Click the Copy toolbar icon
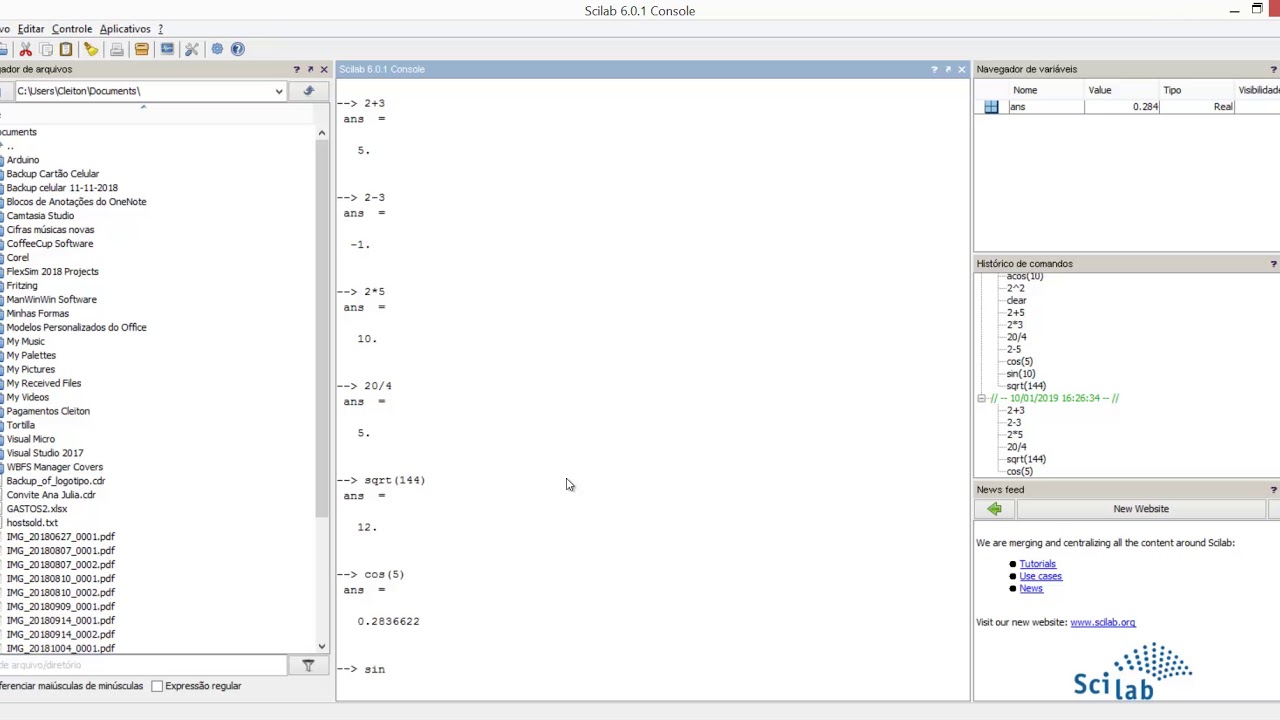 click(46, 49)
